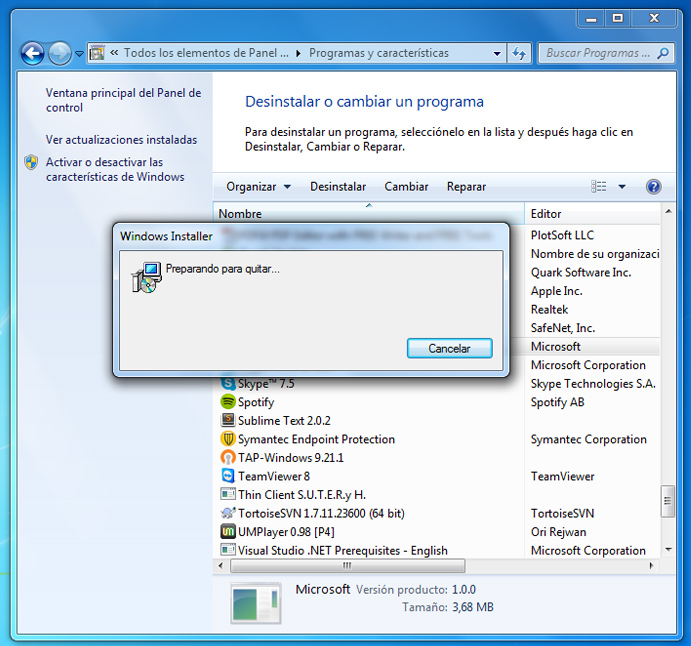Viewport: 691px width, 646px height.
Task: Open the Organizar dropdown menu
Action: pyautogui.click(x=258, y=187)
